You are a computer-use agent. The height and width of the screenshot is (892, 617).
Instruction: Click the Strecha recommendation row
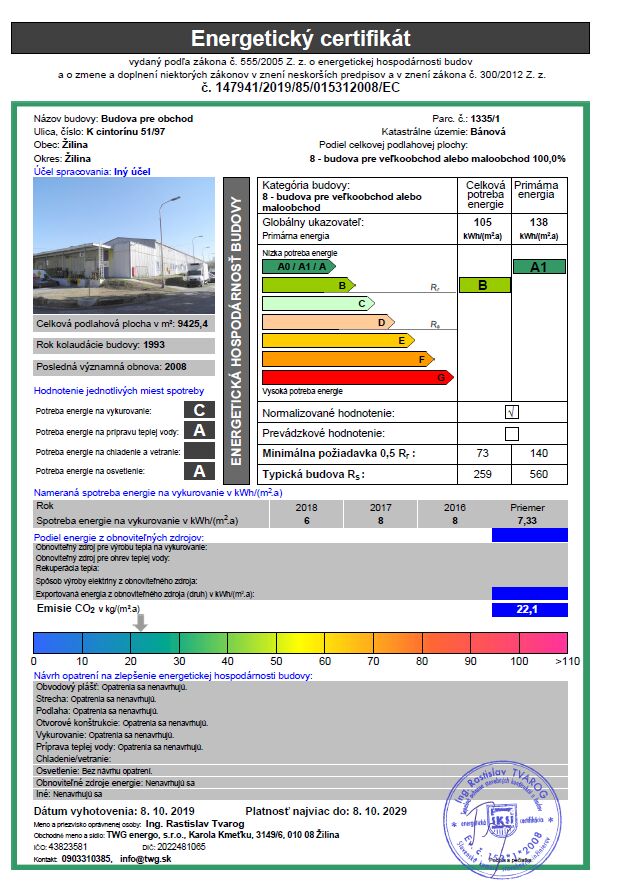[300, 699]
